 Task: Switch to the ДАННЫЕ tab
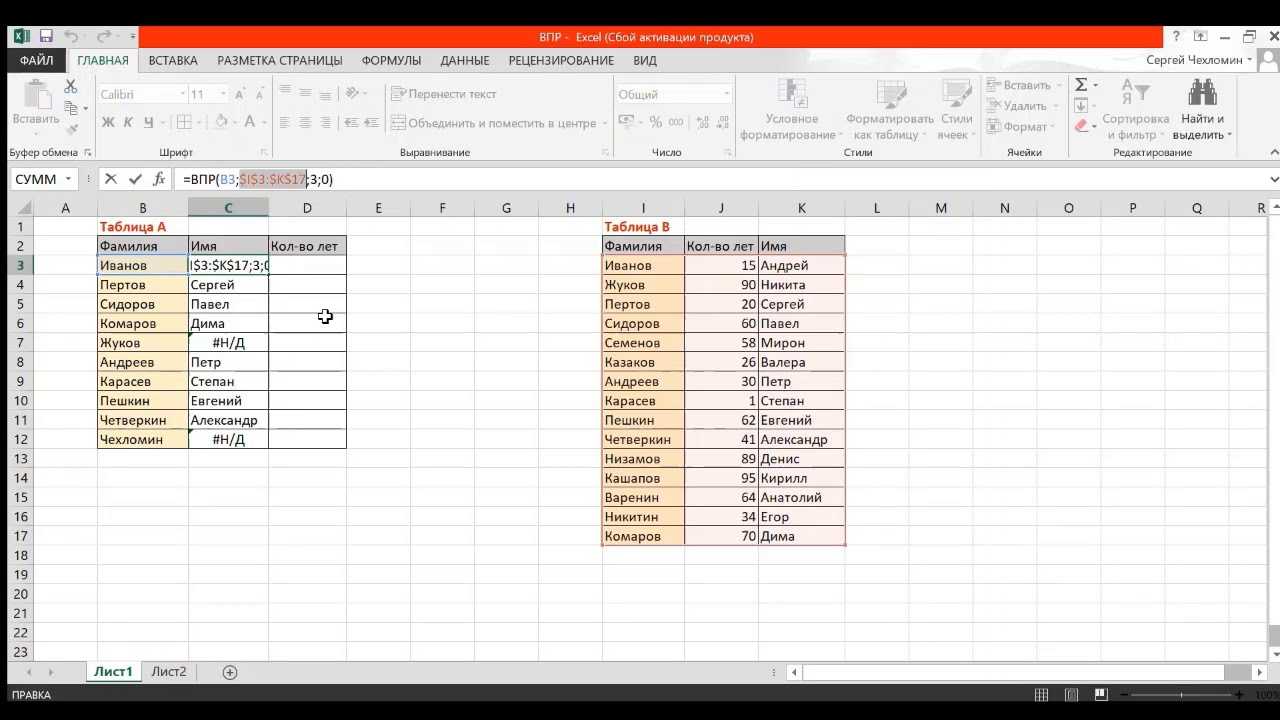tap(465, 60)
